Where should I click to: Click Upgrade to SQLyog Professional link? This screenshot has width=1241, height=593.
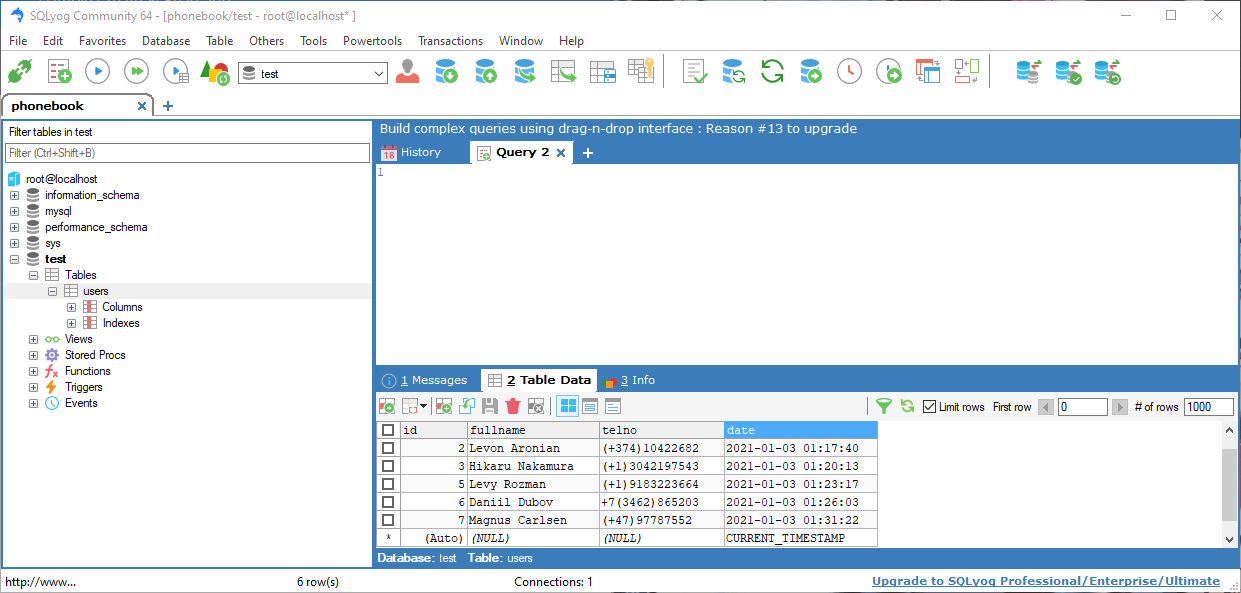click(x=1046, y=581)
